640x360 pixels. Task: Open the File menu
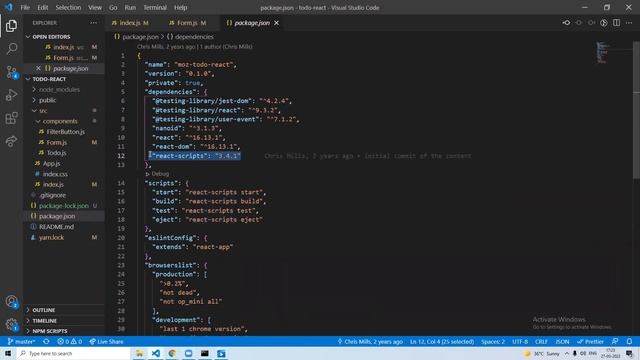[x=25, y=7]
